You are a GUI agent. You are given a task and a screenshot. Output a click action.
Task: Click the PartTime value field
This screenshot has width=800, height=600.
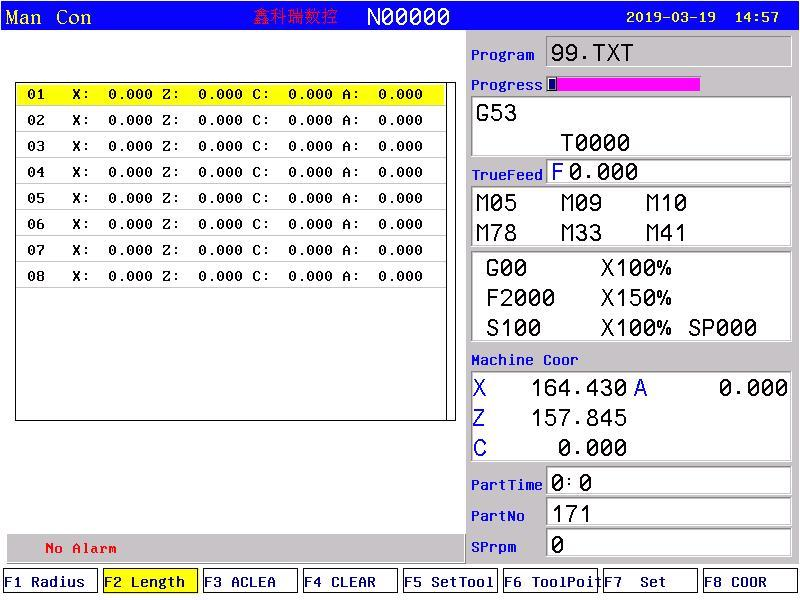point(668,482)
